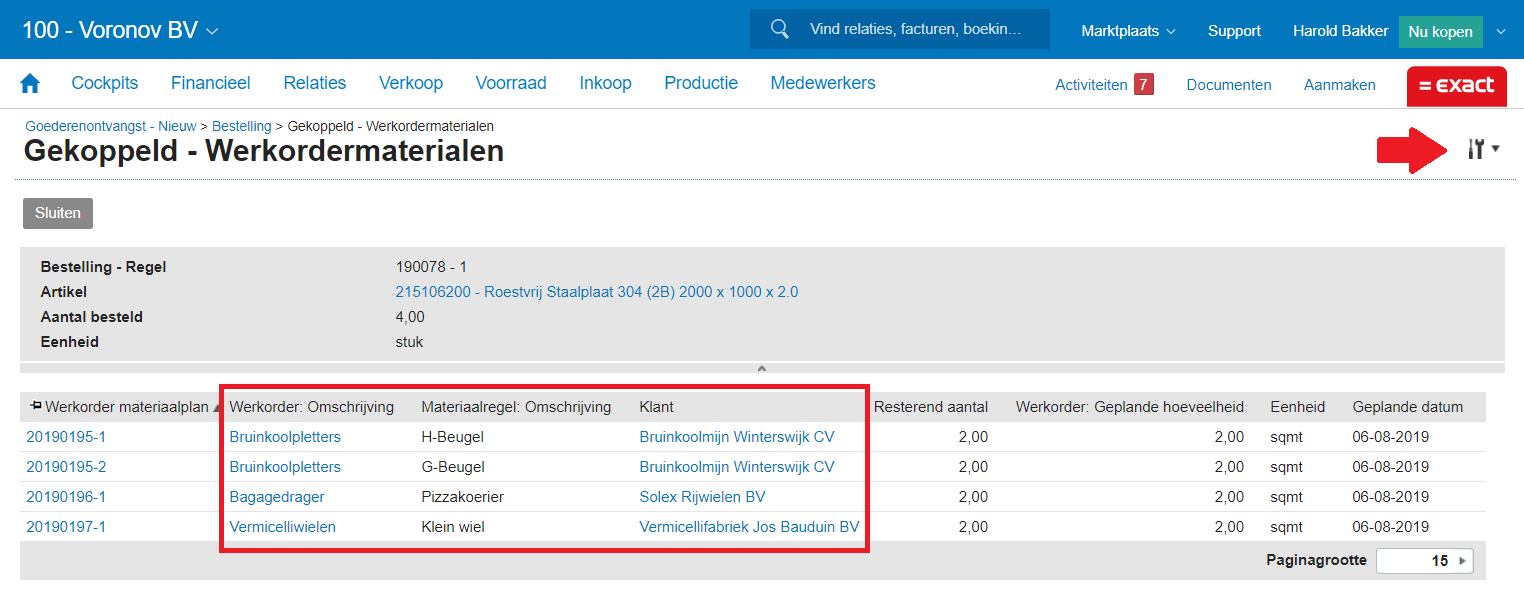Open Bruinkoolmijn Winterswijk CV in H-Beugel row

pyautogui.click(x=736, y=437)
